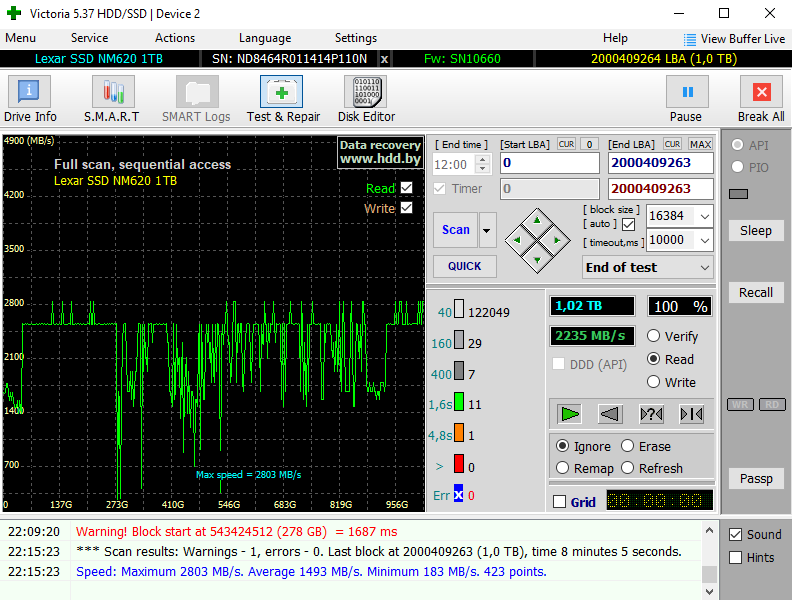Pause the running scan
This screenshot has height=600, width=792.
click(687, 91)
